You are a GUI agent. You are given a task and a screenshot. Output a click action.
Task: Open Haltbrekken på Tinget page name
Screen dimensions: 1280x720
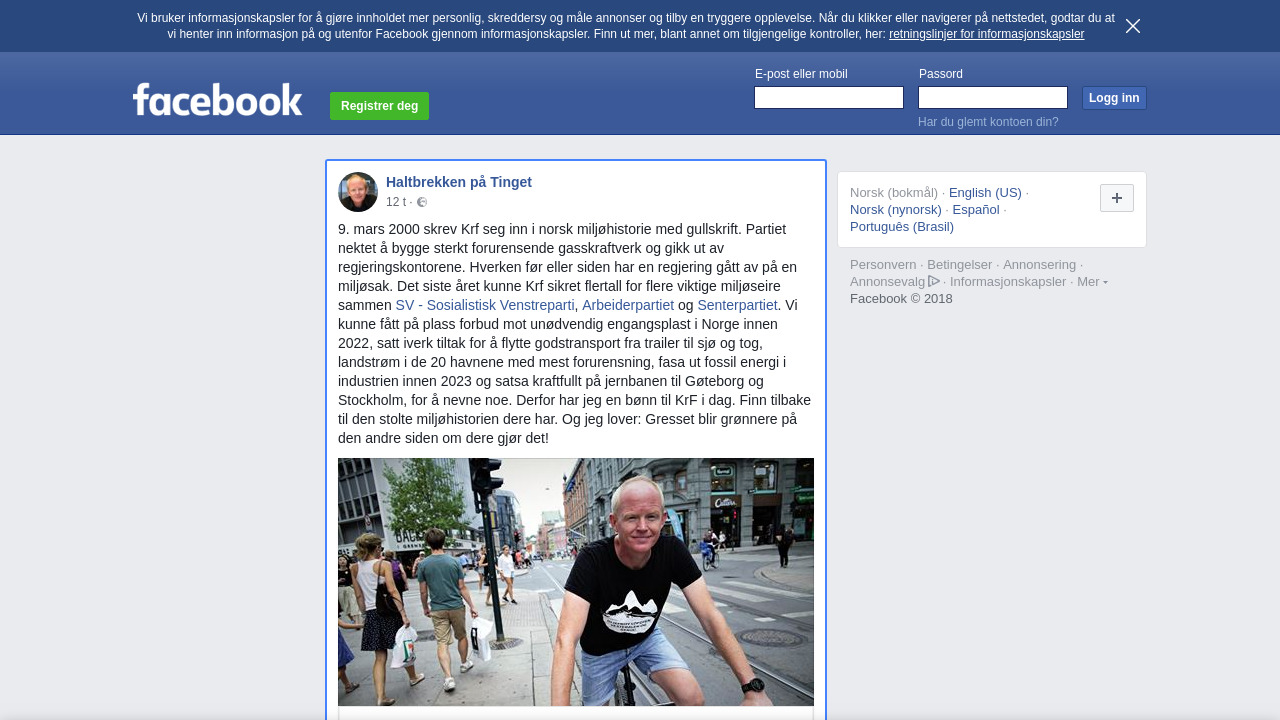coord(459,182)
